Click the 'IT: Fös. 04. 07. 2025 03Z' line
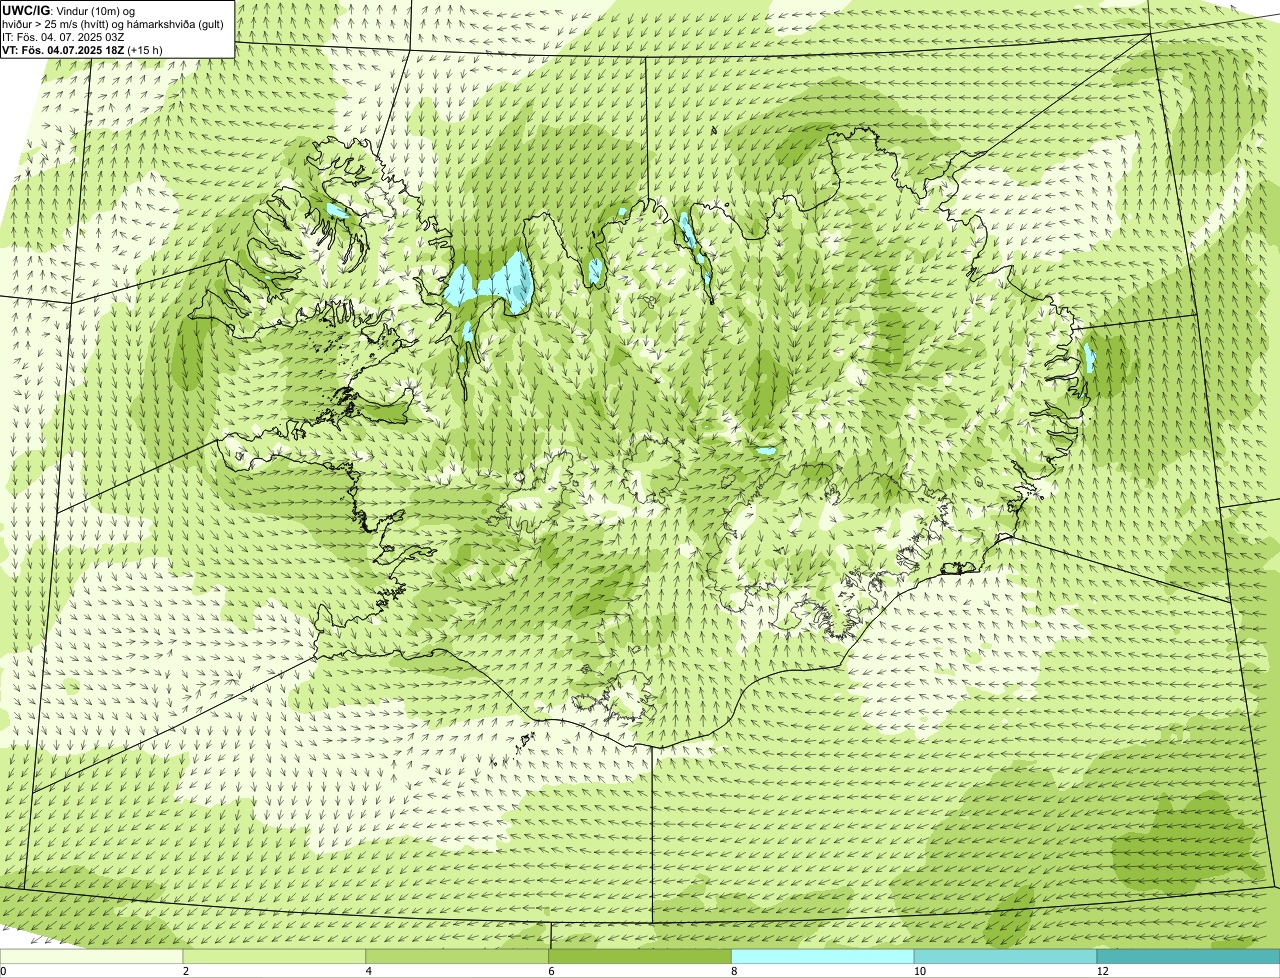This screenshot has height=978, width=1280. (63, 36)
